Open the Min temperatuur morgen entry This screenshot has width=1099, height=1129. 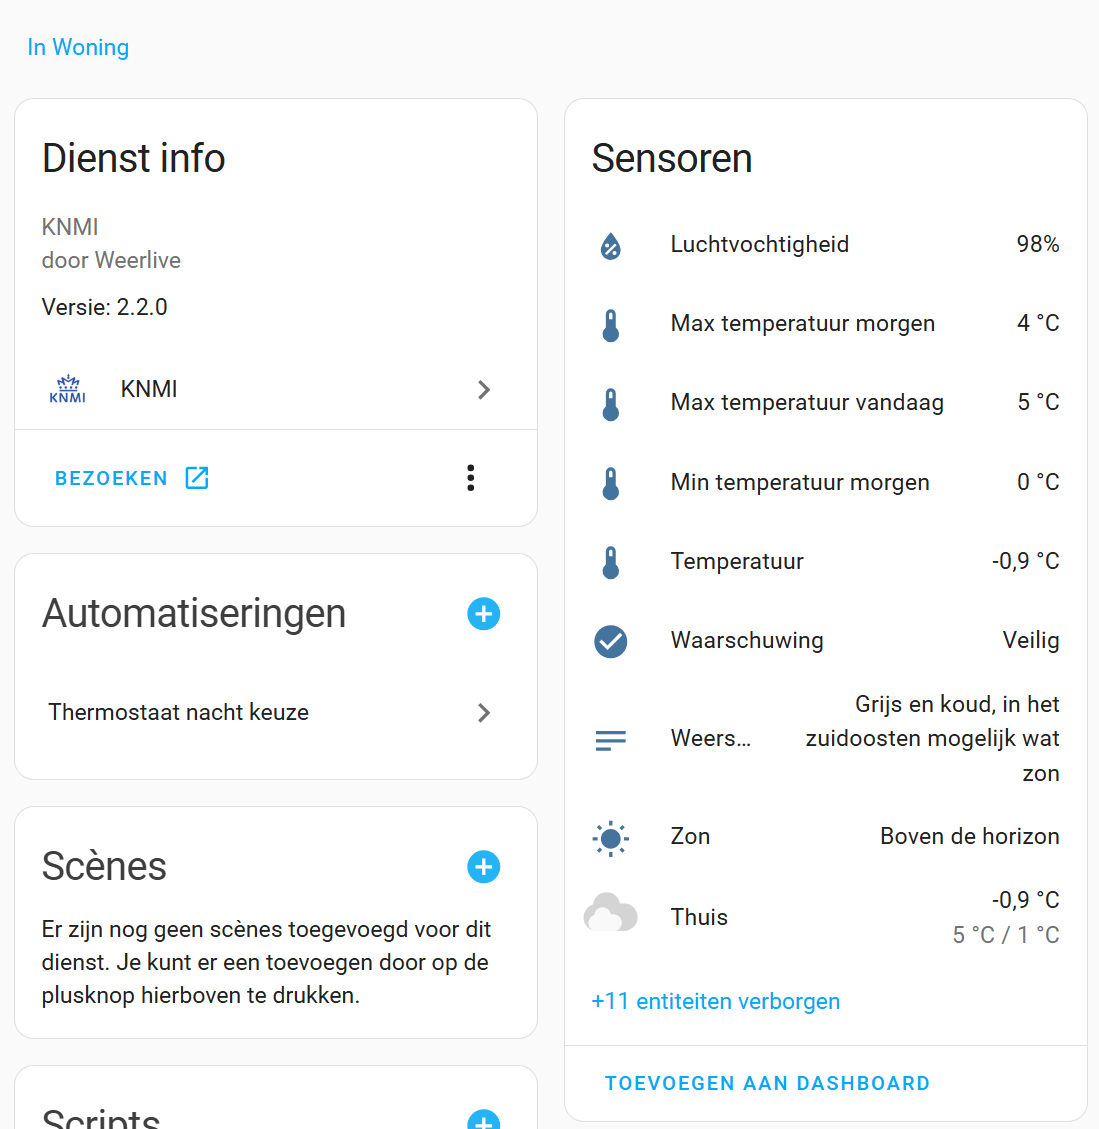(x=826, y=482)
